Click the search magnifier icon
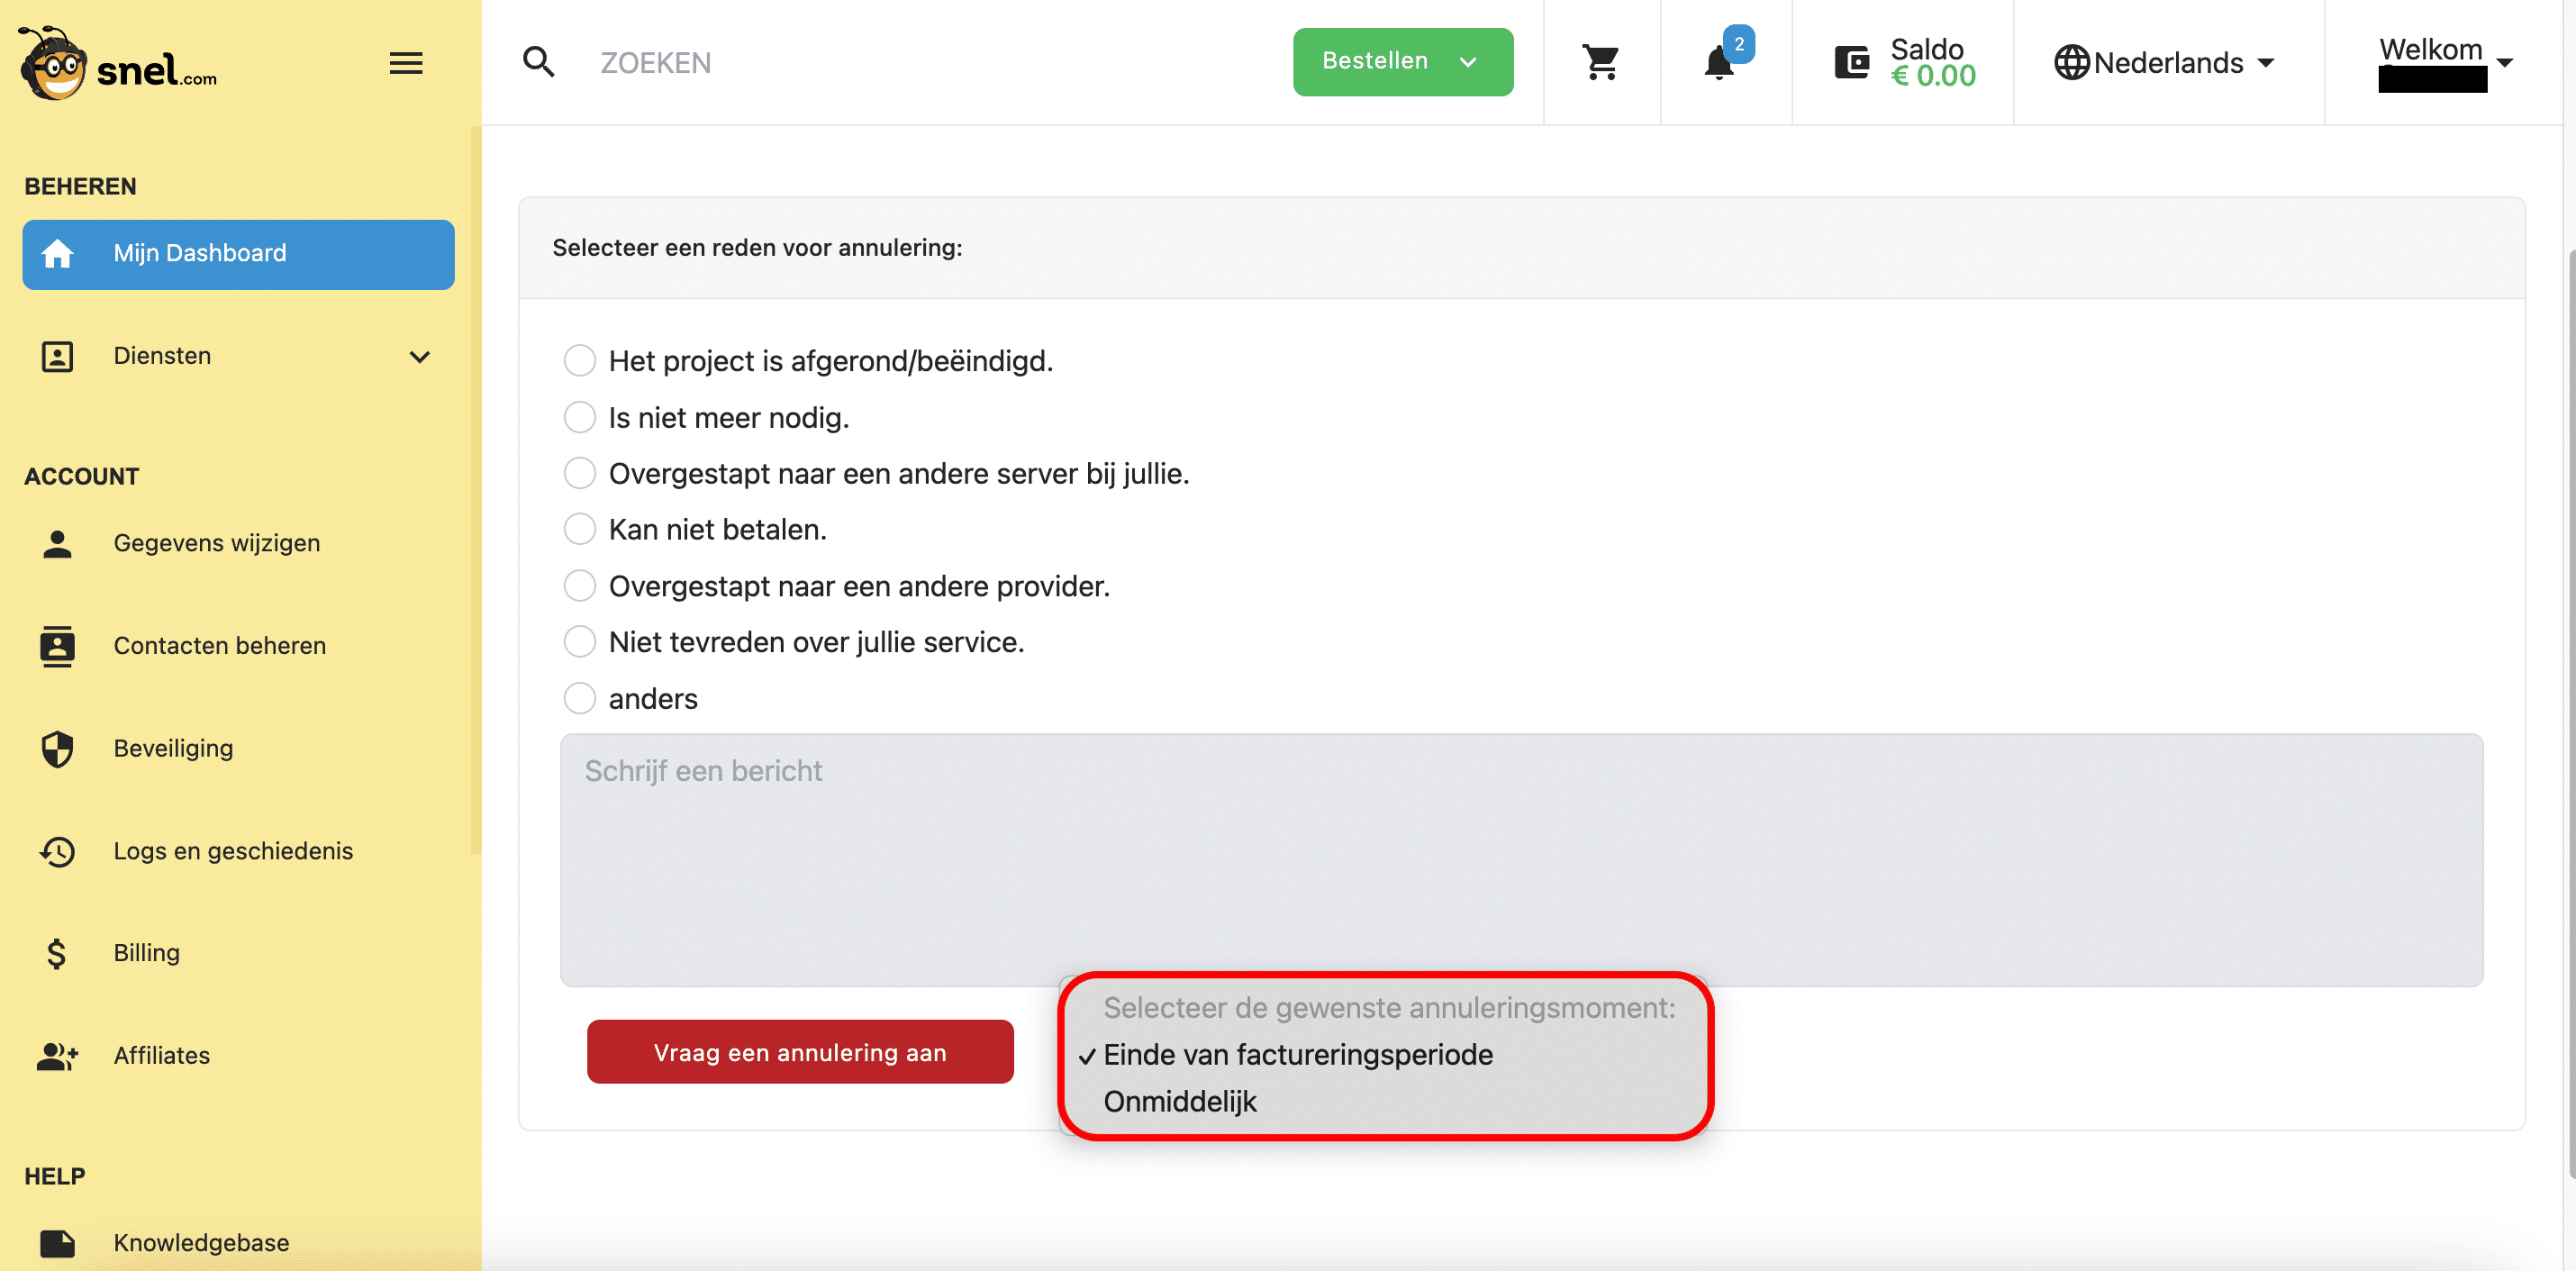The height and width of the screenshot is (1271, 2576). coord(539,62)
